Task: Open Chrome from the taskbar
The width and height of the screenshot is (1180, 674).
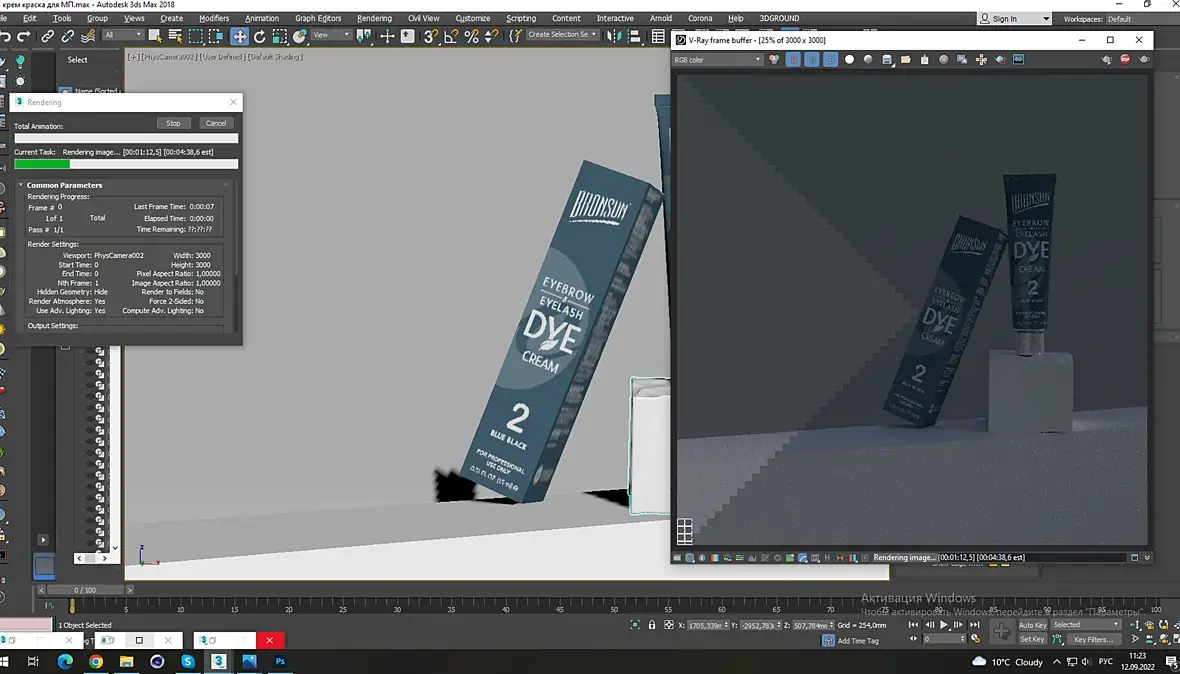Action: 96,662
